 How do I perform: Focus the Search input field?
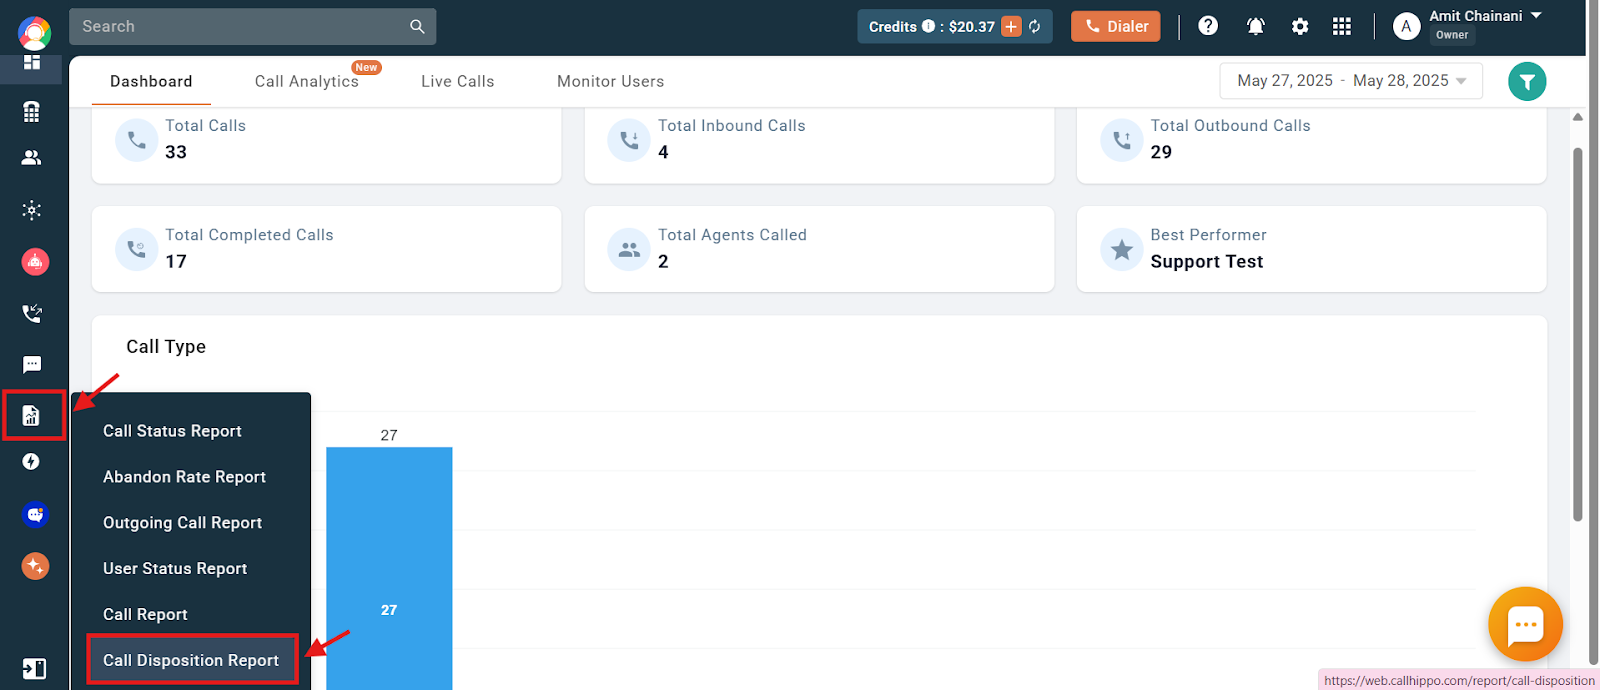(x=240, y=27)
